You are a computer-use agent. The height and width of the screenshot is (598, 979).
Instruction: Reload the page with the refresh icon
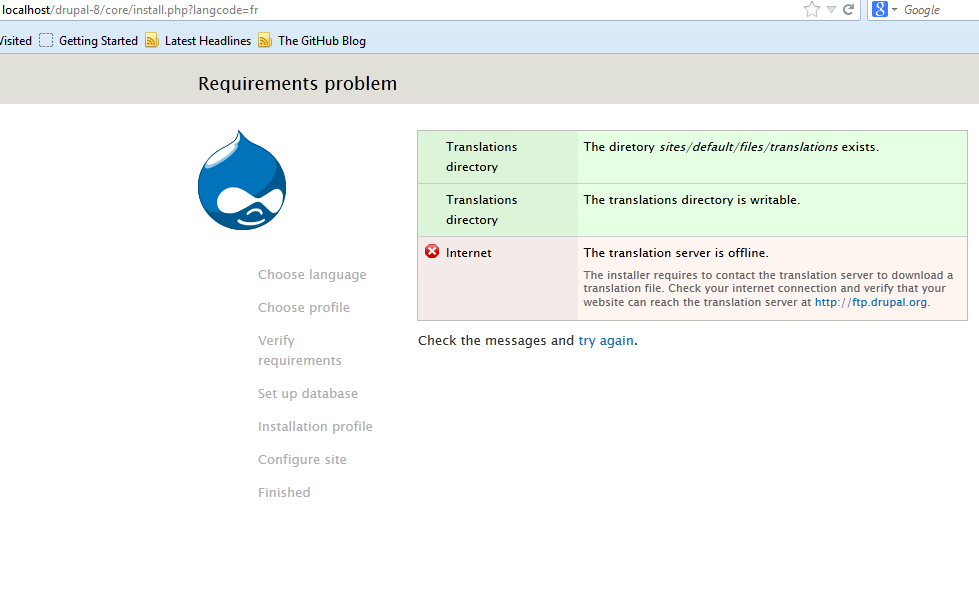click(x=848, y=9)
